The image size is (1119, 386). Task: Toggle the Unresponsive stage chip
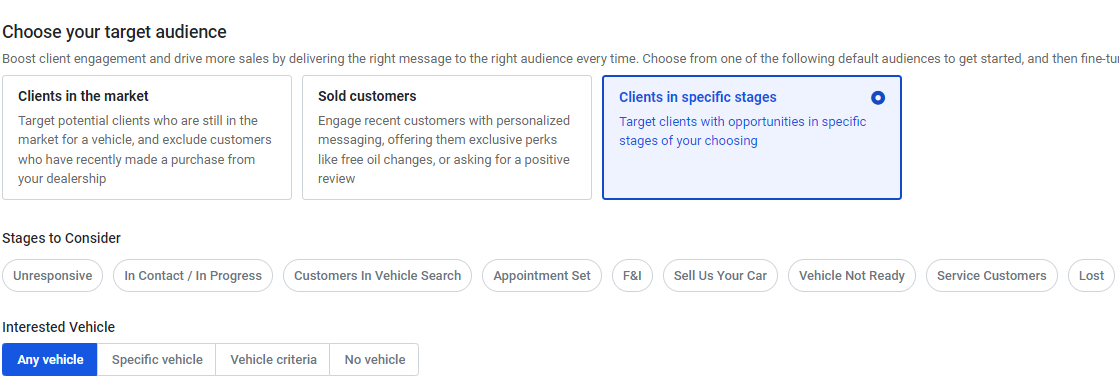tap(53, 275)
